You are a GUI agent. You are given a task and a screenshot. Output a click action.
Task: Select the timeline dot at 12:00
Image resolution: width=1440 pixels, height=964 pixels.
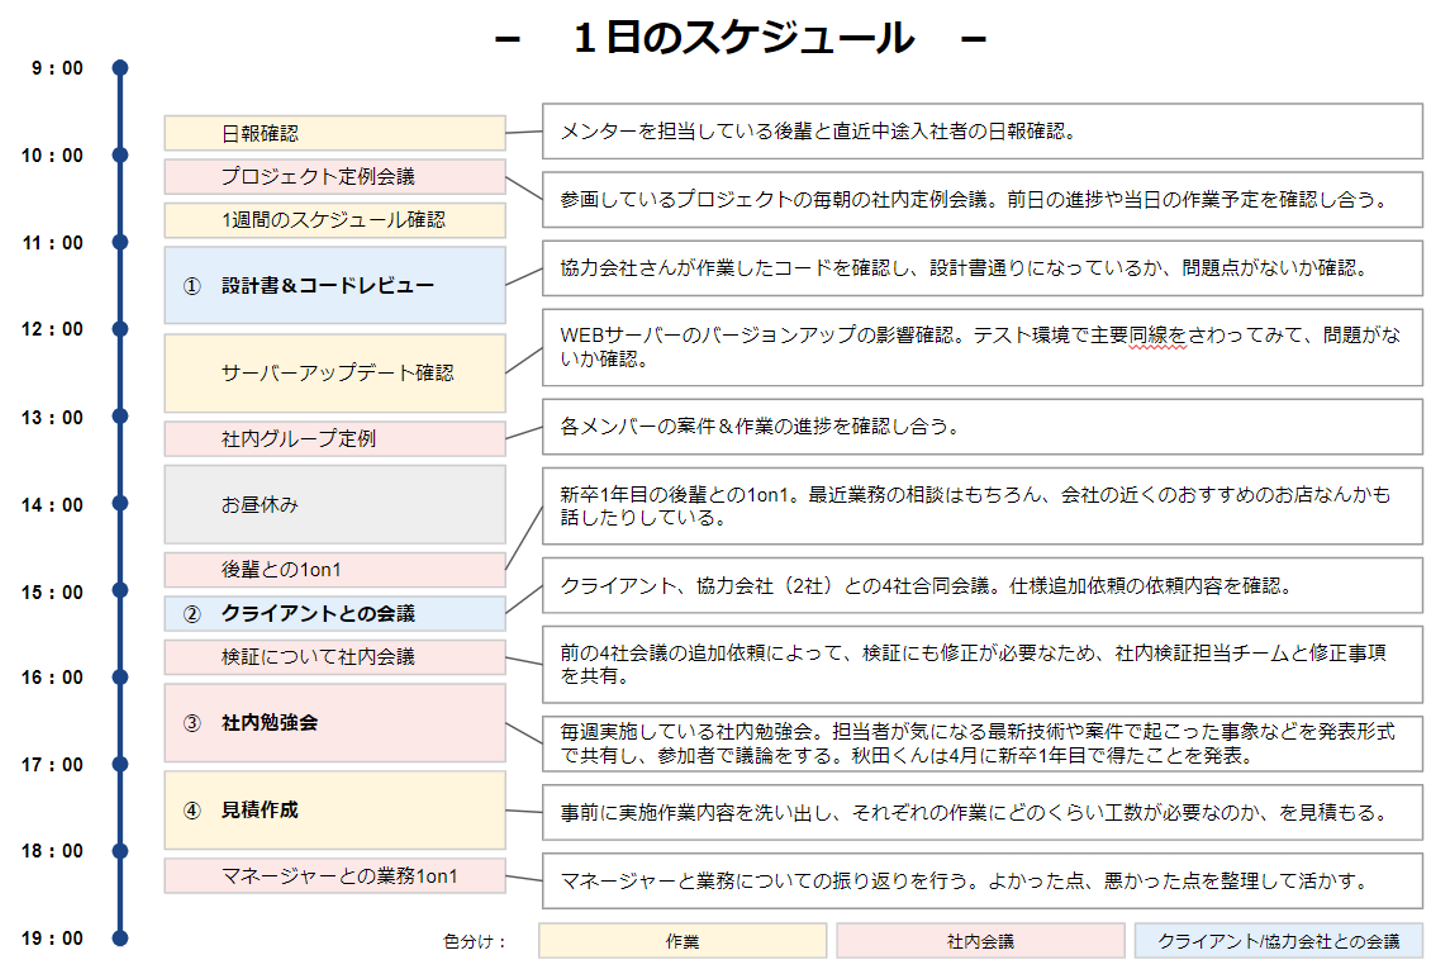[x=120, y=329]
